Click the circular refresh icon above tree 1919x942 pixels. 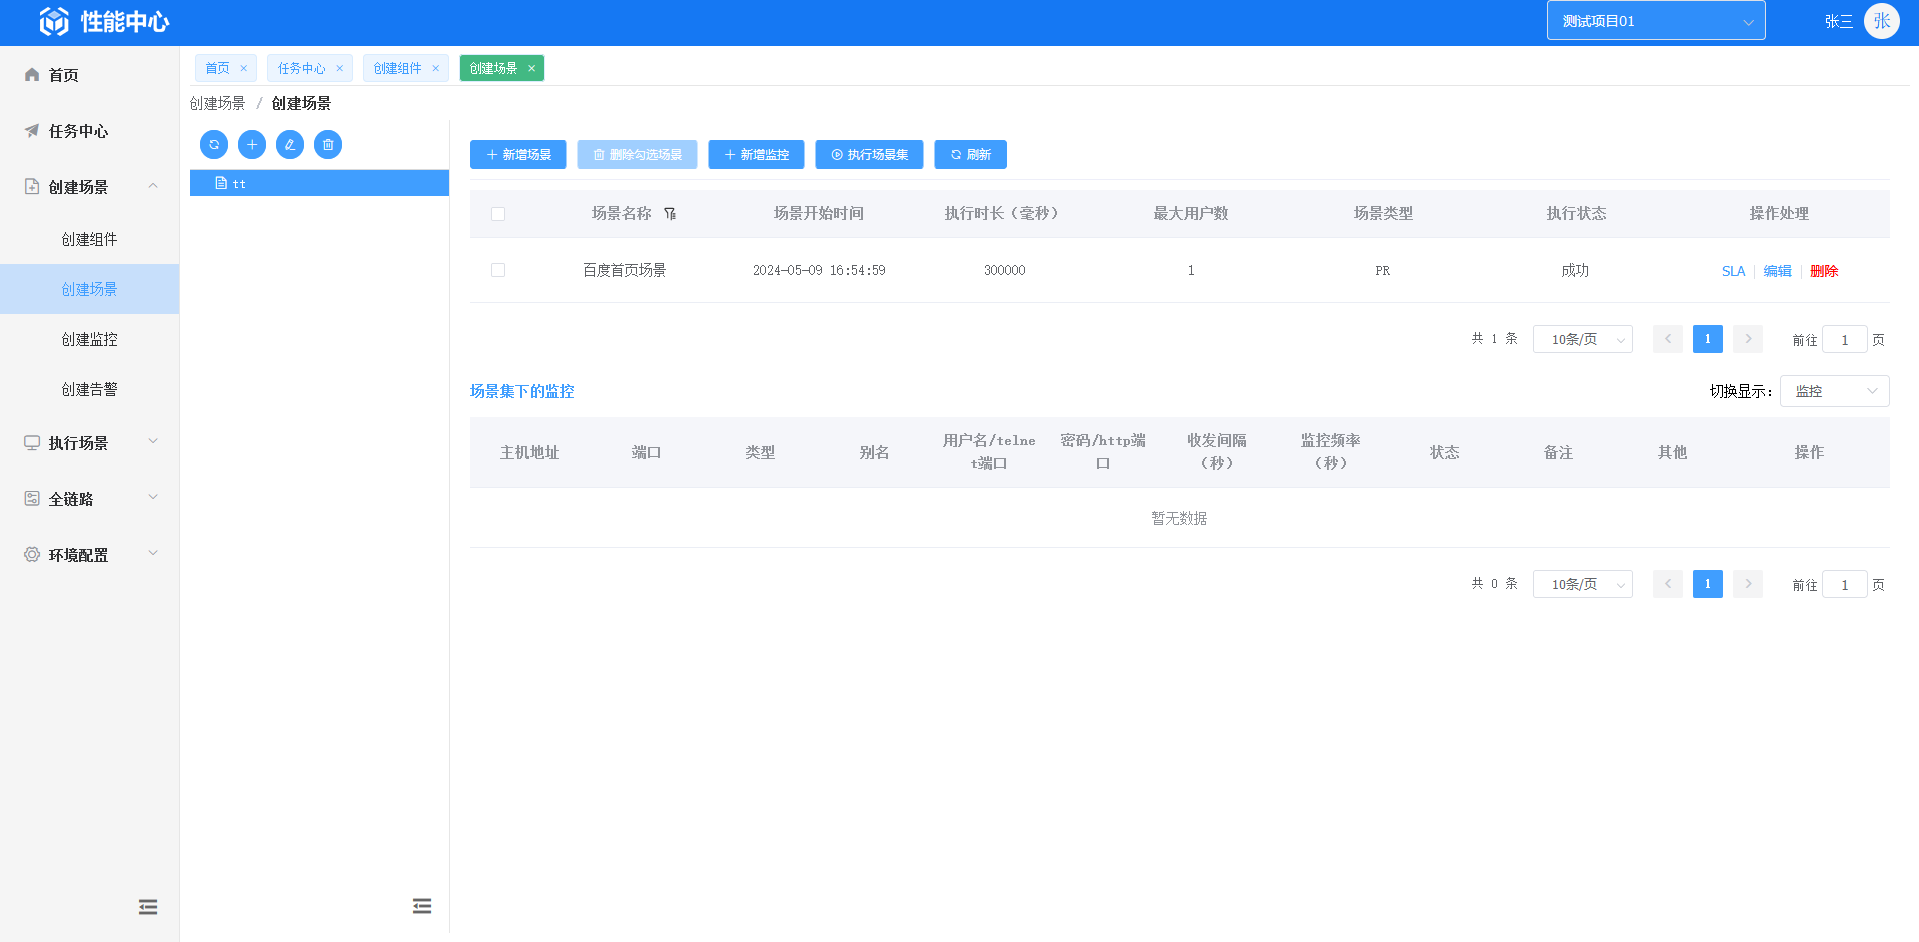click(214, 145)
